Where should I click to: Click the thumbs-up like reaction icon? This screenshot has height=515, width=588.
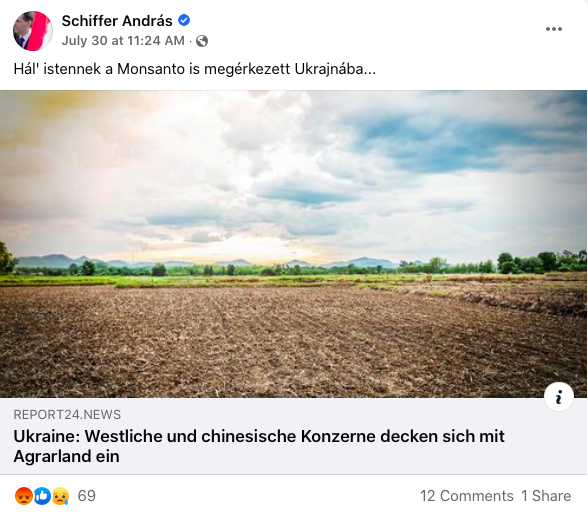(42, 496)
